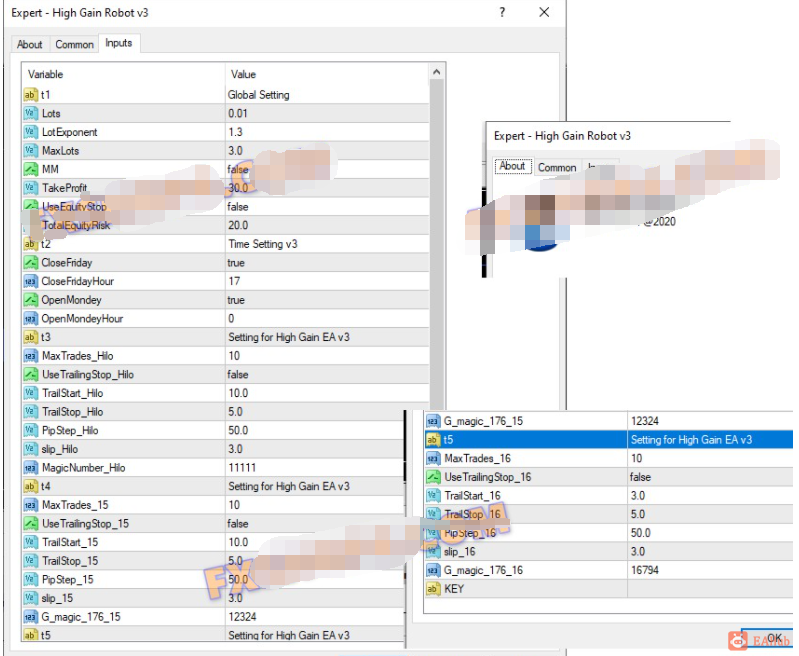Viewport: 799px width, 656px height.
Task: Toggle the OpenMondey true value
Action: [327, 300]
